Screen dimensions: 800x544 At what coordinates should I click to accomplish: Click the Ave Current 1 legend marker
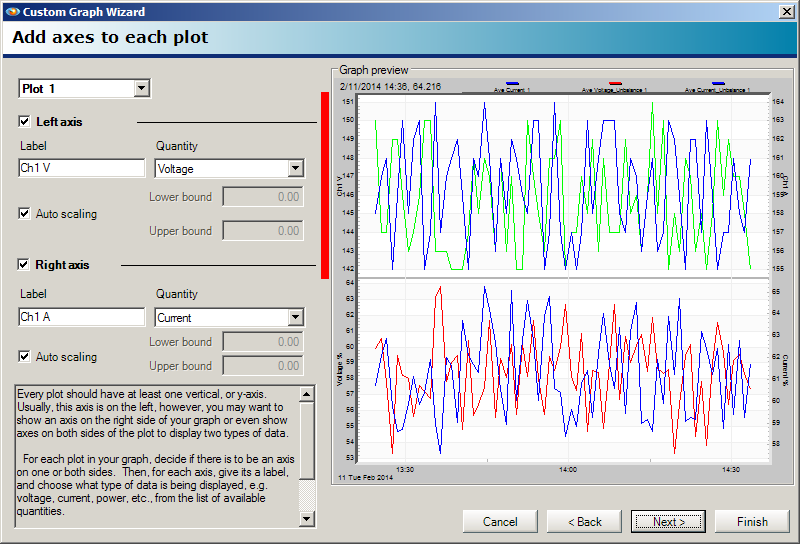tap(512, 85)
